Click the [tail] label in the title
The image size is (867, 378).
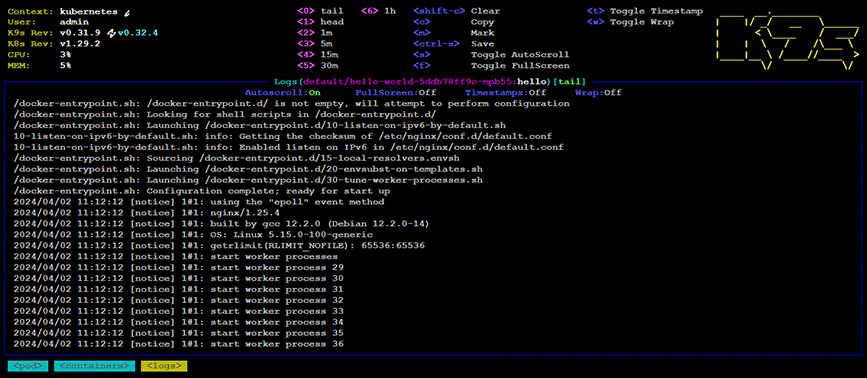[x=569, y=81]
